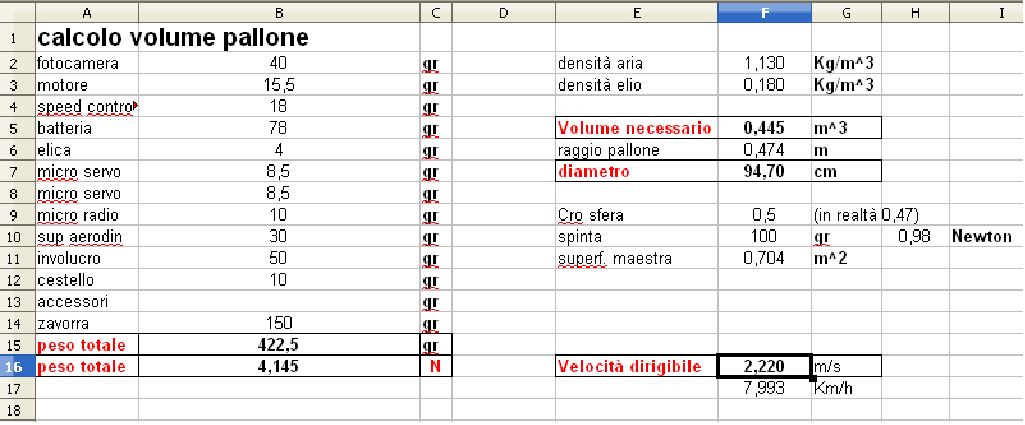Select the Km/h speed value 7,993

click(x=764, y=388)
